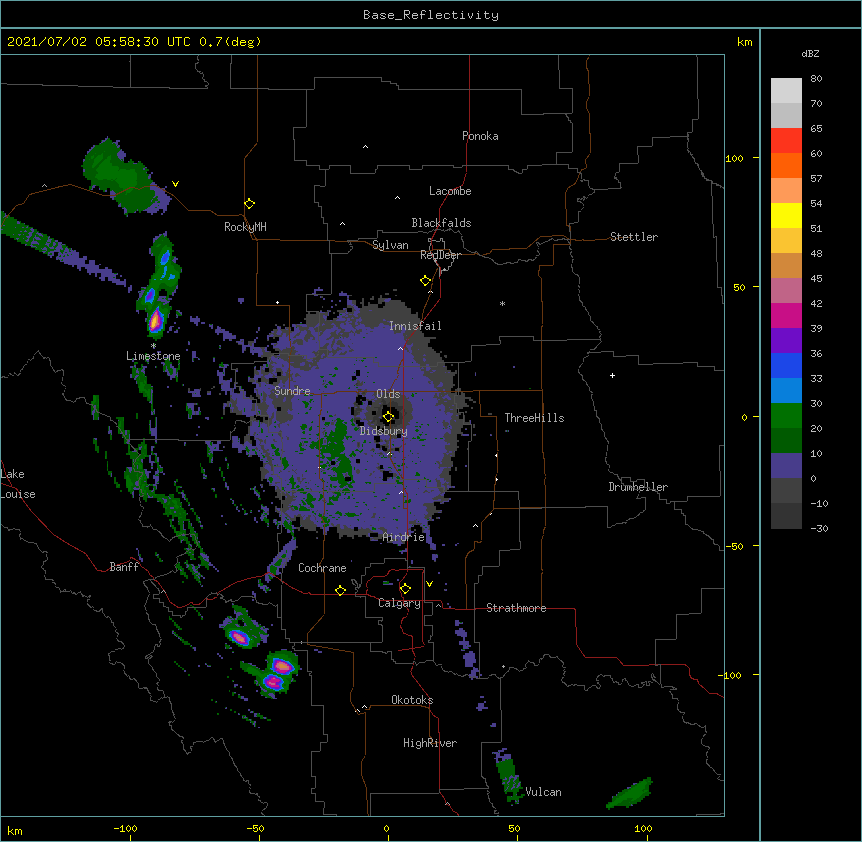Click the Calgary label
Image resolution: width=862 pixels, height=842 pixels.
399,603
